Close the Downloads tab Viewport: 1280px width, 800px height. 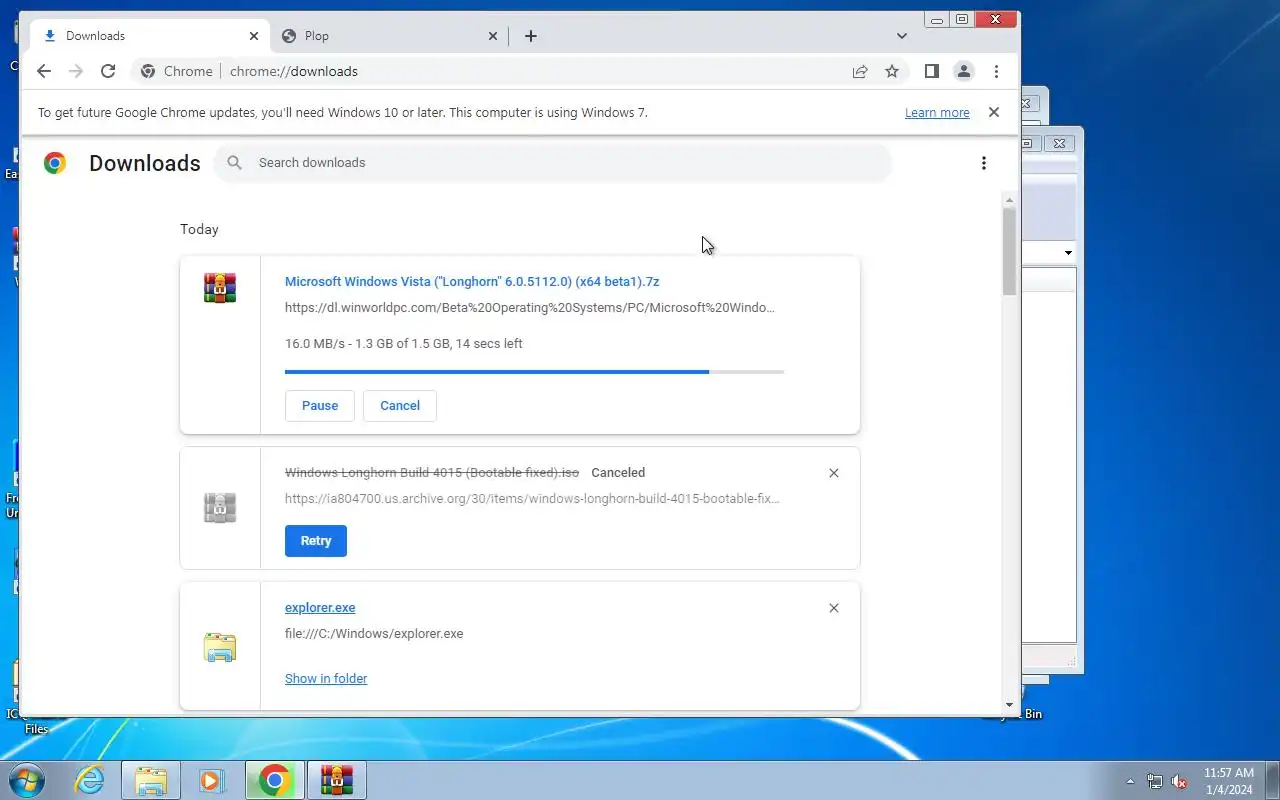point(254,36)
